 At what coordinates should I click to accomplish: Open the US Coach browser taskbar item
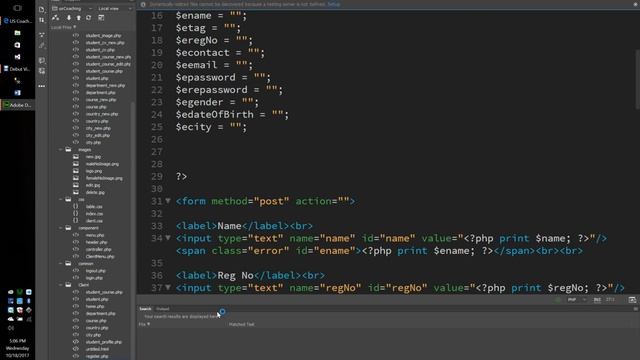click(18, 21)
